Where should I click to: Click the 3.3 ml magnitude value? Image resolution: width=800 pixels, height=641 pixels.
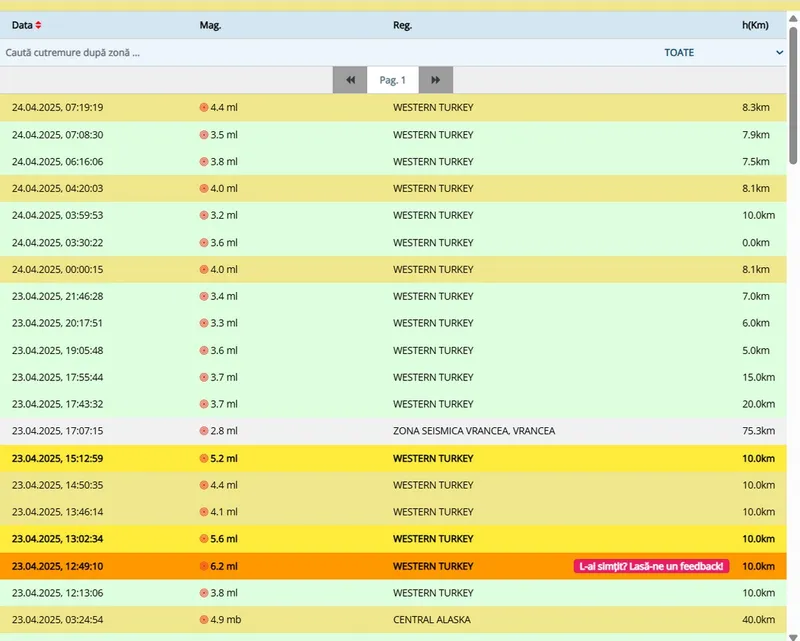coord(224,323)
